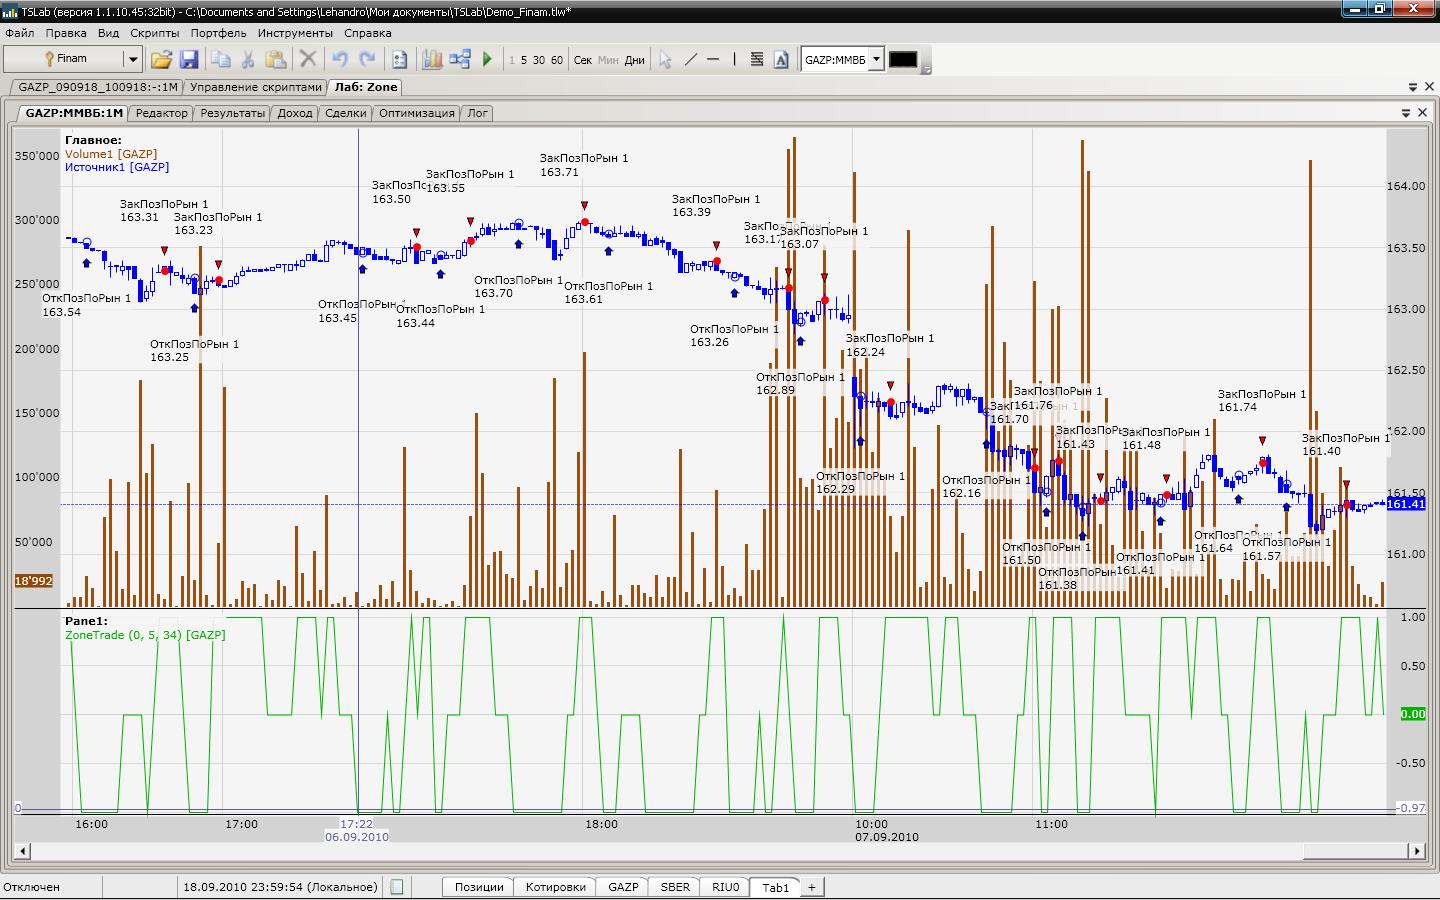This screenshot has height=900, width=1440.
Task: Click the black color swatch
Action: pyautogui.click(x=903, y=60)
